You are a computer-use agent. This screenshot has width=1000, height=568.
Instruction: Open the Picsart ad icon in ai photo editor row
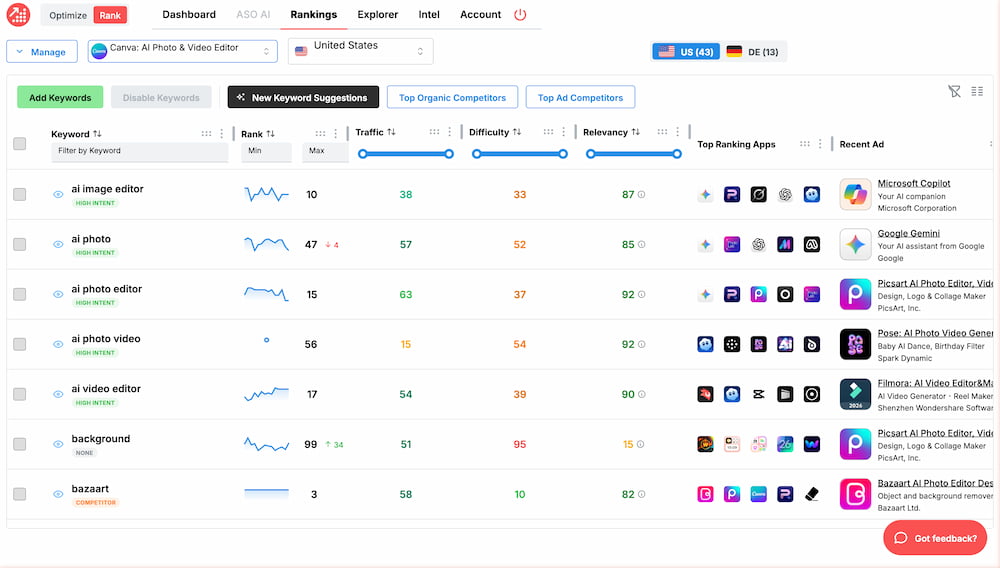[x=855, y=295]
